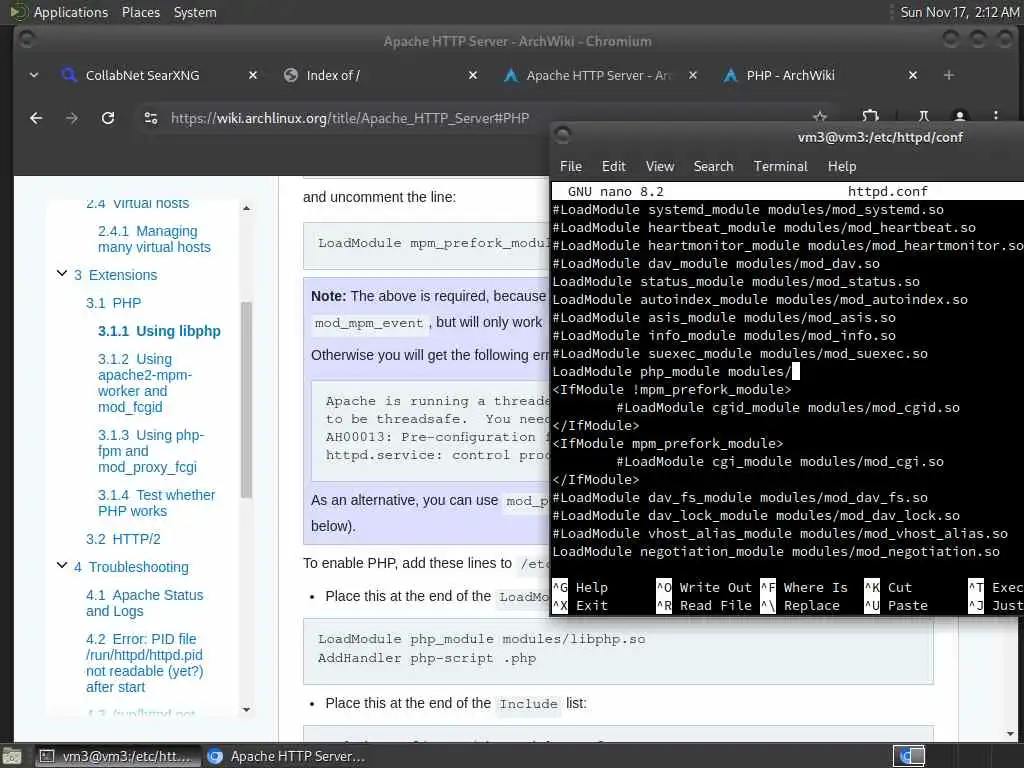Switch to Apache HTTP Server taskbar entry
Image resolution: width=1024 pixels, height=768 pixels.
286,756
